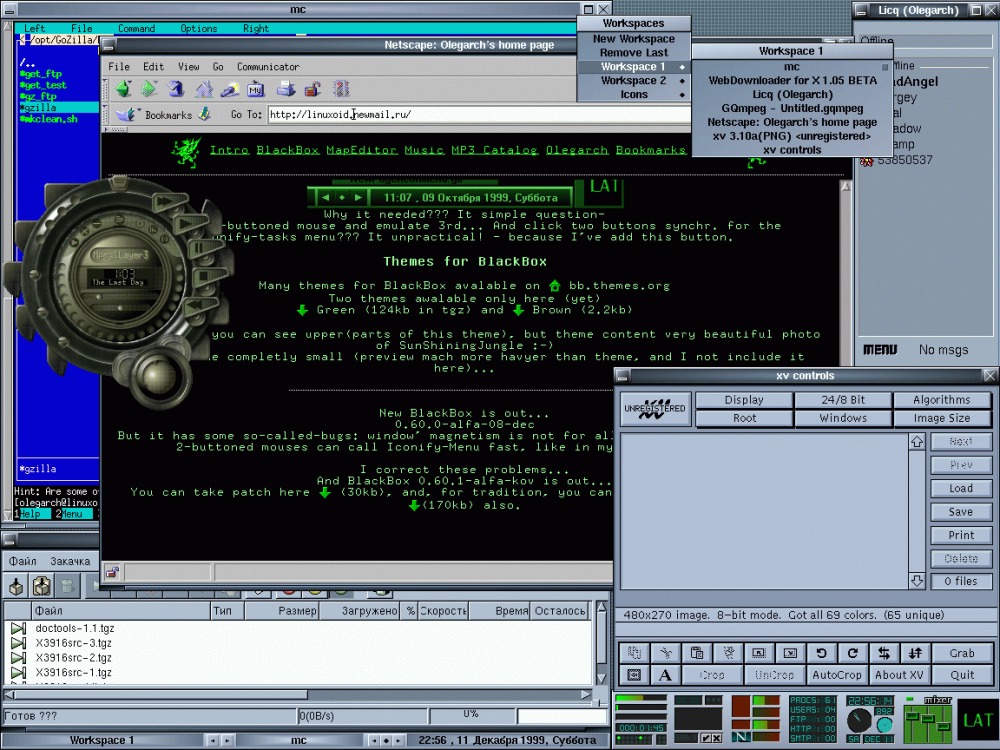Click the toolbar's next-workspace arrow beside Workspace 1
Image resolution: width=1000 pixels, height=750 pixels.
(227, 740)
